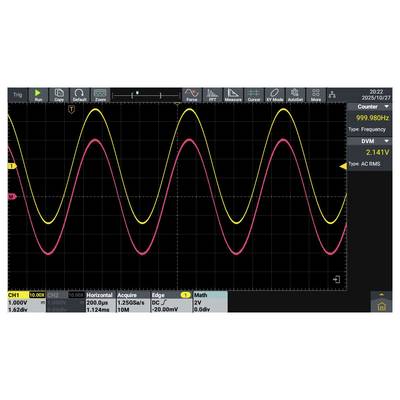Image resolution: width=400 pixels, height=400 pixels.
Task: Click the waveform position overview slider
Action: 146,95
